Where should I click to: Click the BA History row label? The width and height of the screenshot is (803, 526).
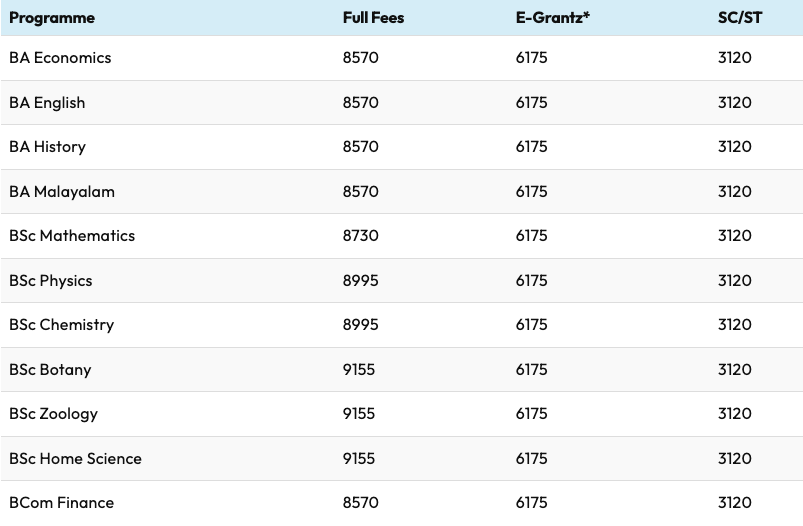coord(47,147)
